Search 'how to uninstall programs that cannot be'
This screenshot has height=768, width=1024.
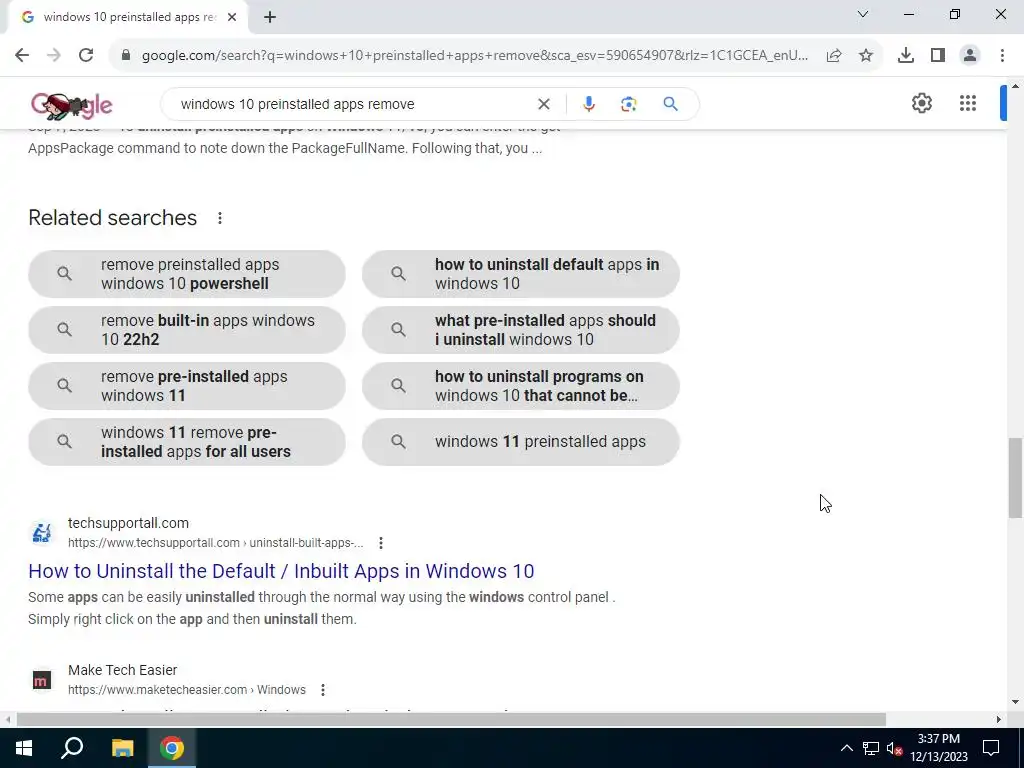tap(520, 386)
